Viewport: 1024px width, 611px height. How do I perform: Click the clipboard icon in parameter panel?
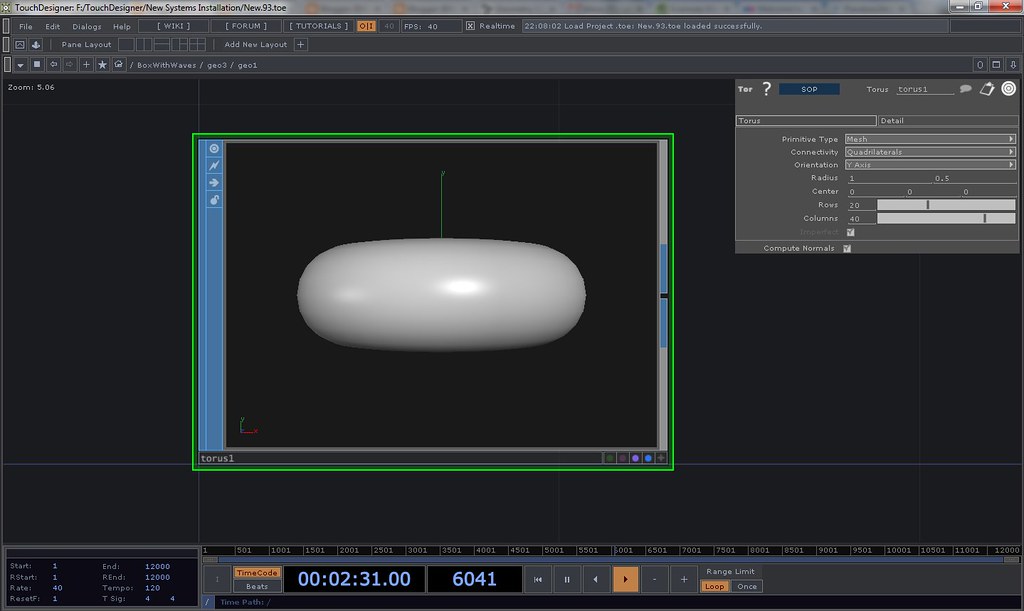pos(987,89)
